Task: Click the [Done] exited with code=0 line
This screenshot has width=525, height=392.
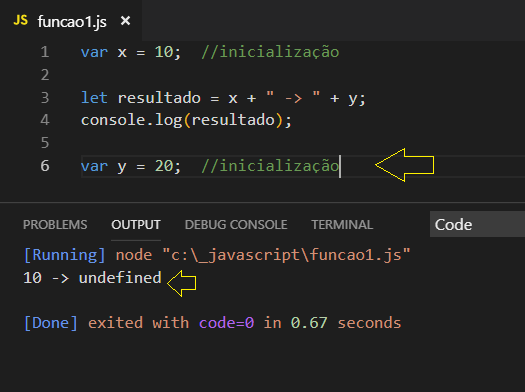Action: coord(212,323)
